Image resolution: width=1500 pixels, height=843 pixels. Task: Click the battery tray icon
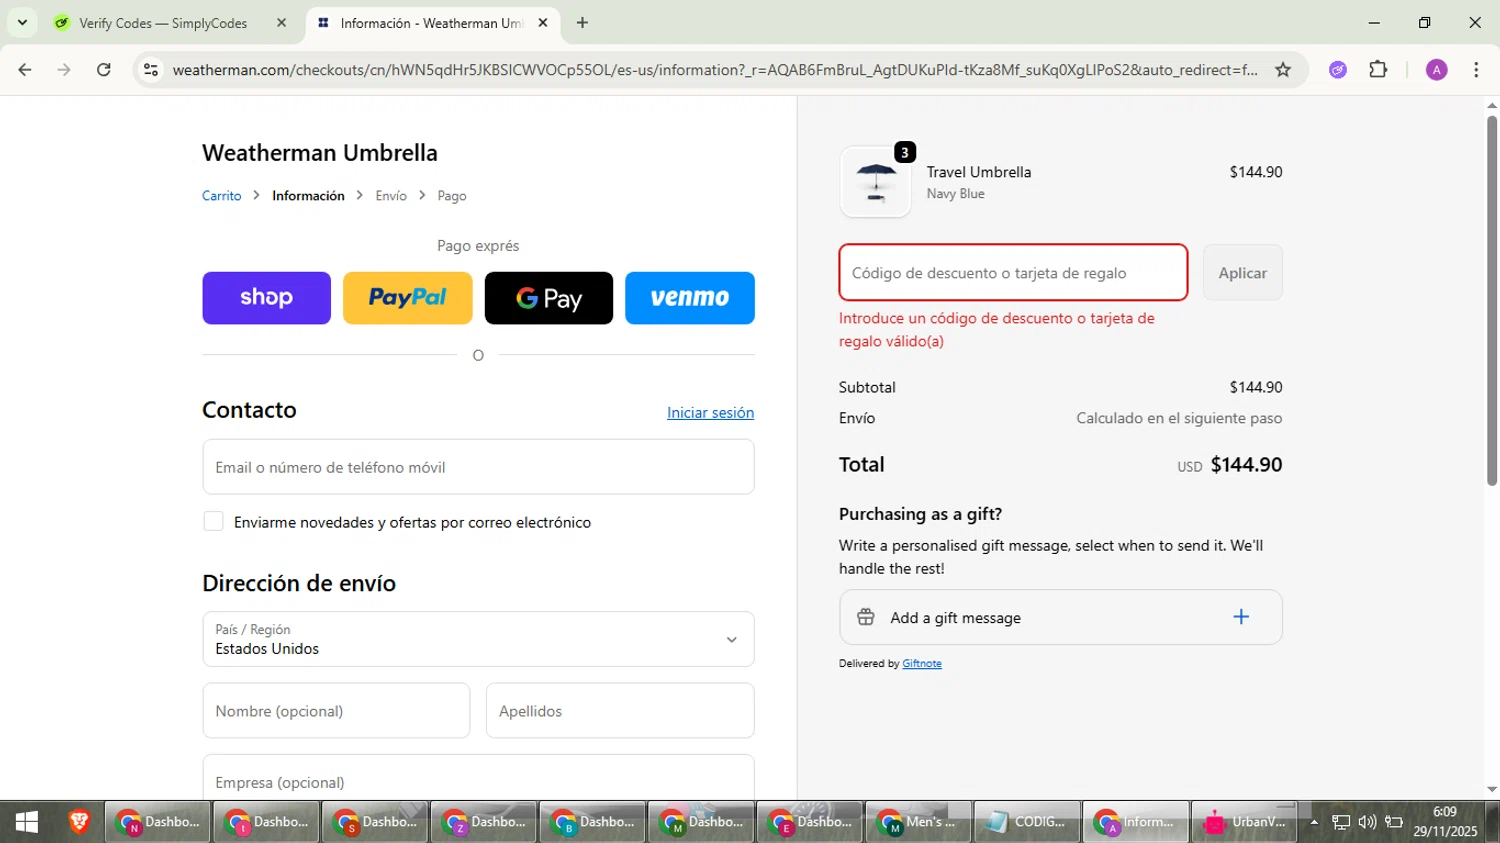pyautogui.click(x=1394, y=822)
